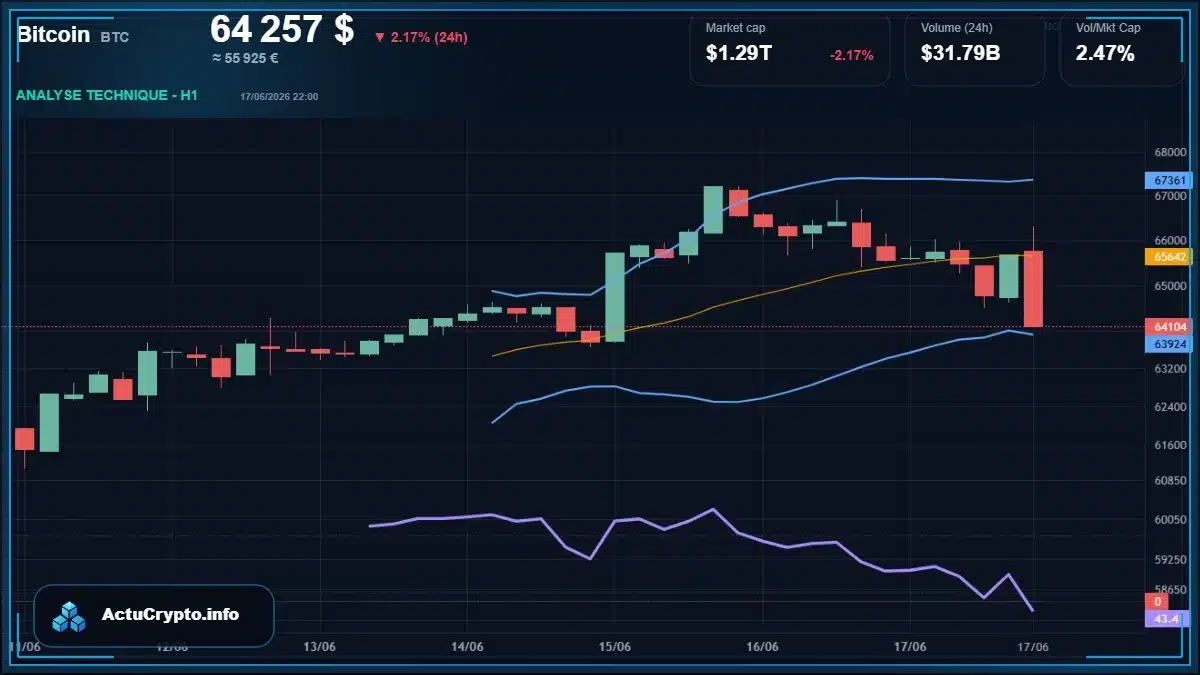
Task: Click the -2.17% market cap change
Action: 852,55
